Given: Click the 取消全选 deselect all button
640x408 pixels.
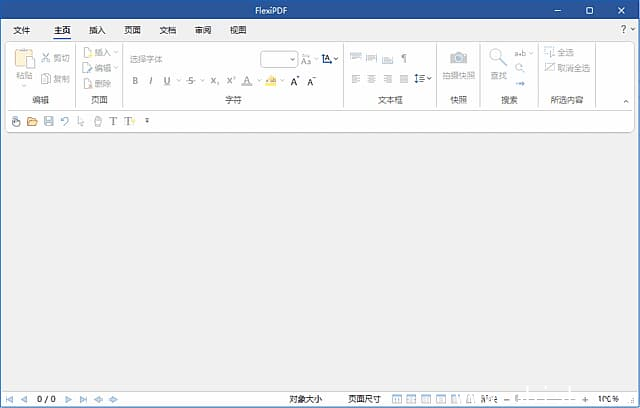Looking at the screenshot, I should click(567, 68).
